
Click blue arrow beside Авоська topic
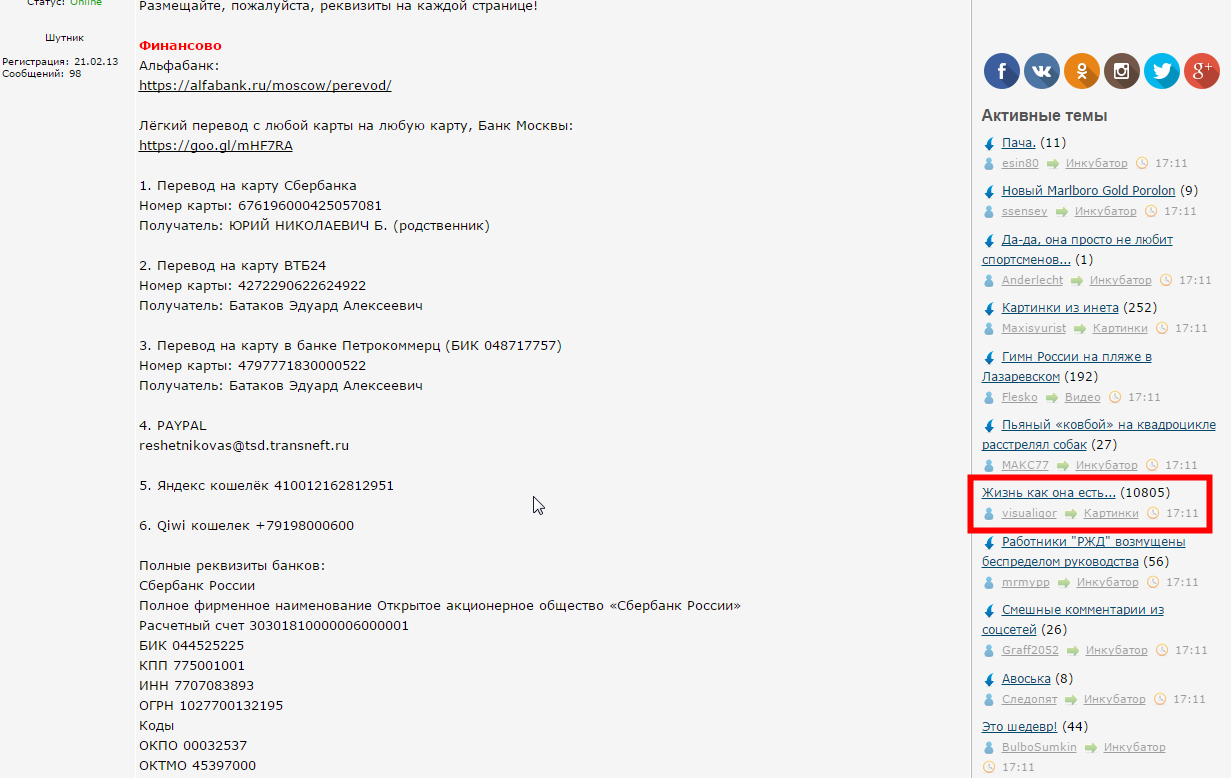click(x=989, y=680)
